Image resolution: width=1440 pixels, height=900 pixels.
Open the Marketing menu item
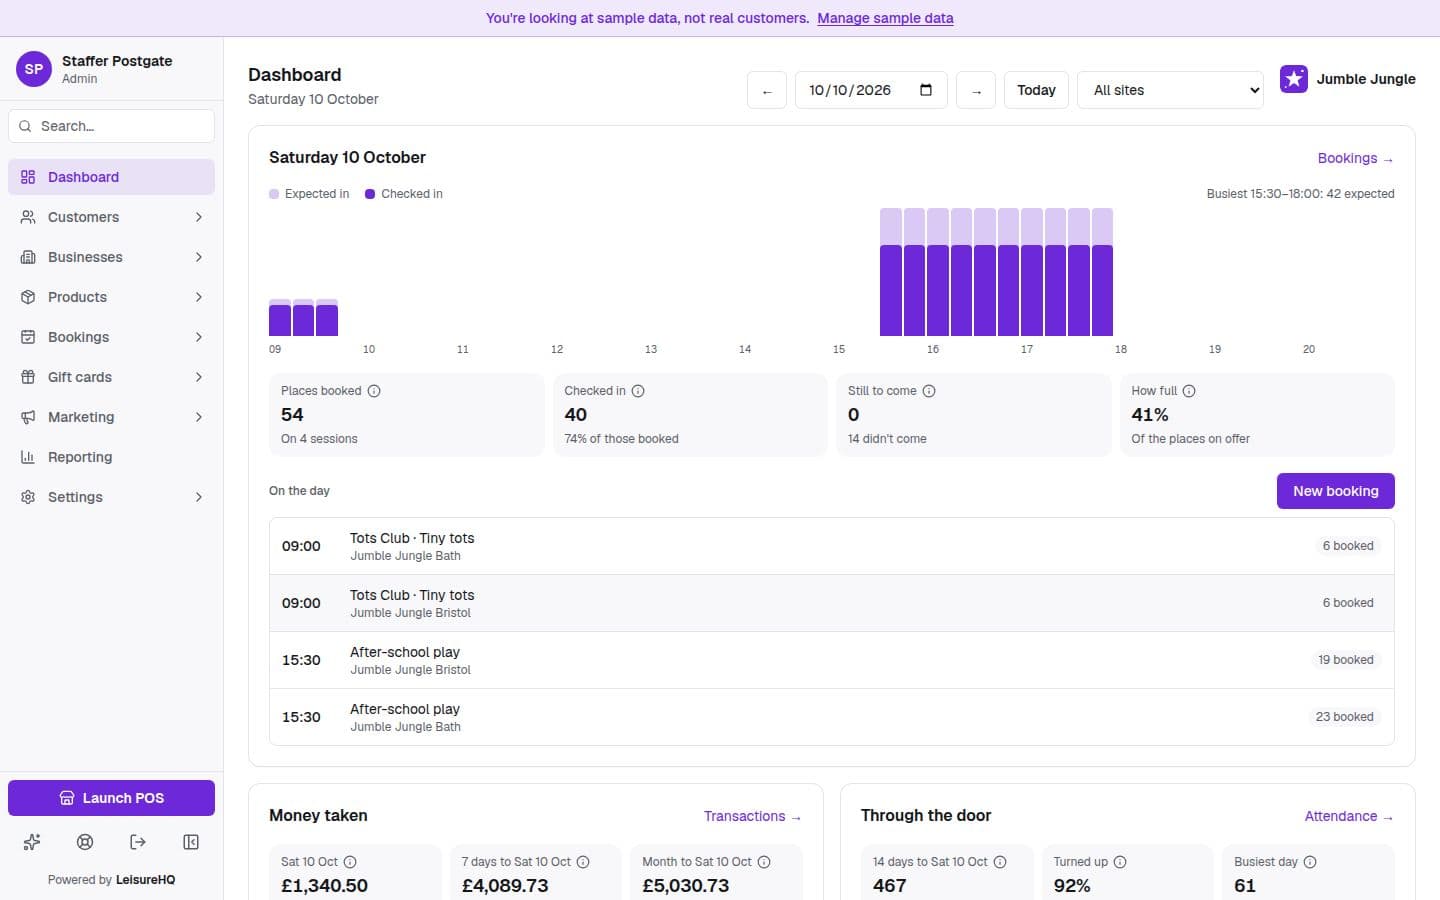(111, 417)
